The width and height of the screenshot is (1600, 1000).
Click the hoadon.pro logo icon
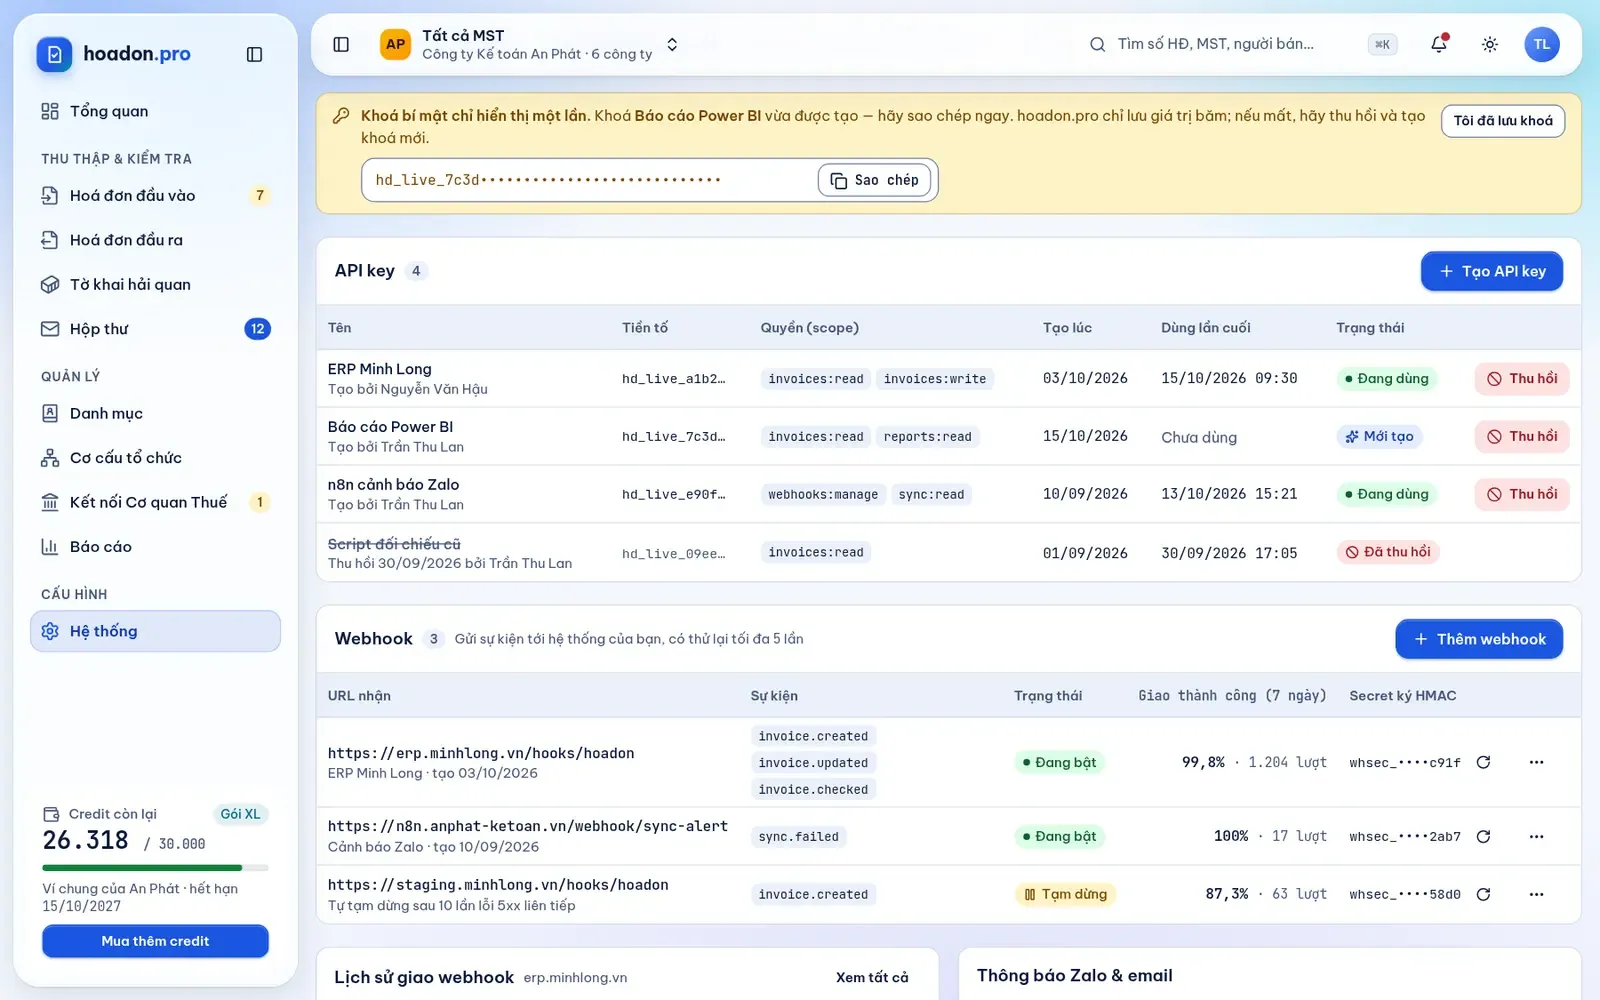click(55, 54)
